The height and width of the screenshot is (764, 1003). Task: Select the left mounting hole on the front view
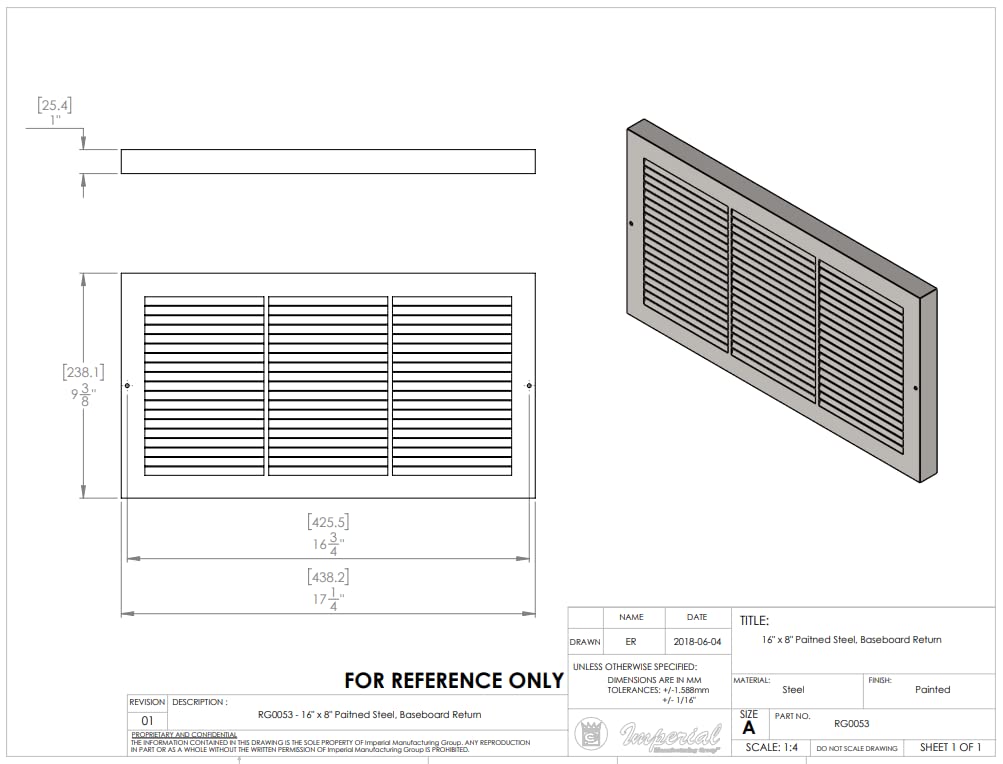pyautogui.click(x=129, y=385)
